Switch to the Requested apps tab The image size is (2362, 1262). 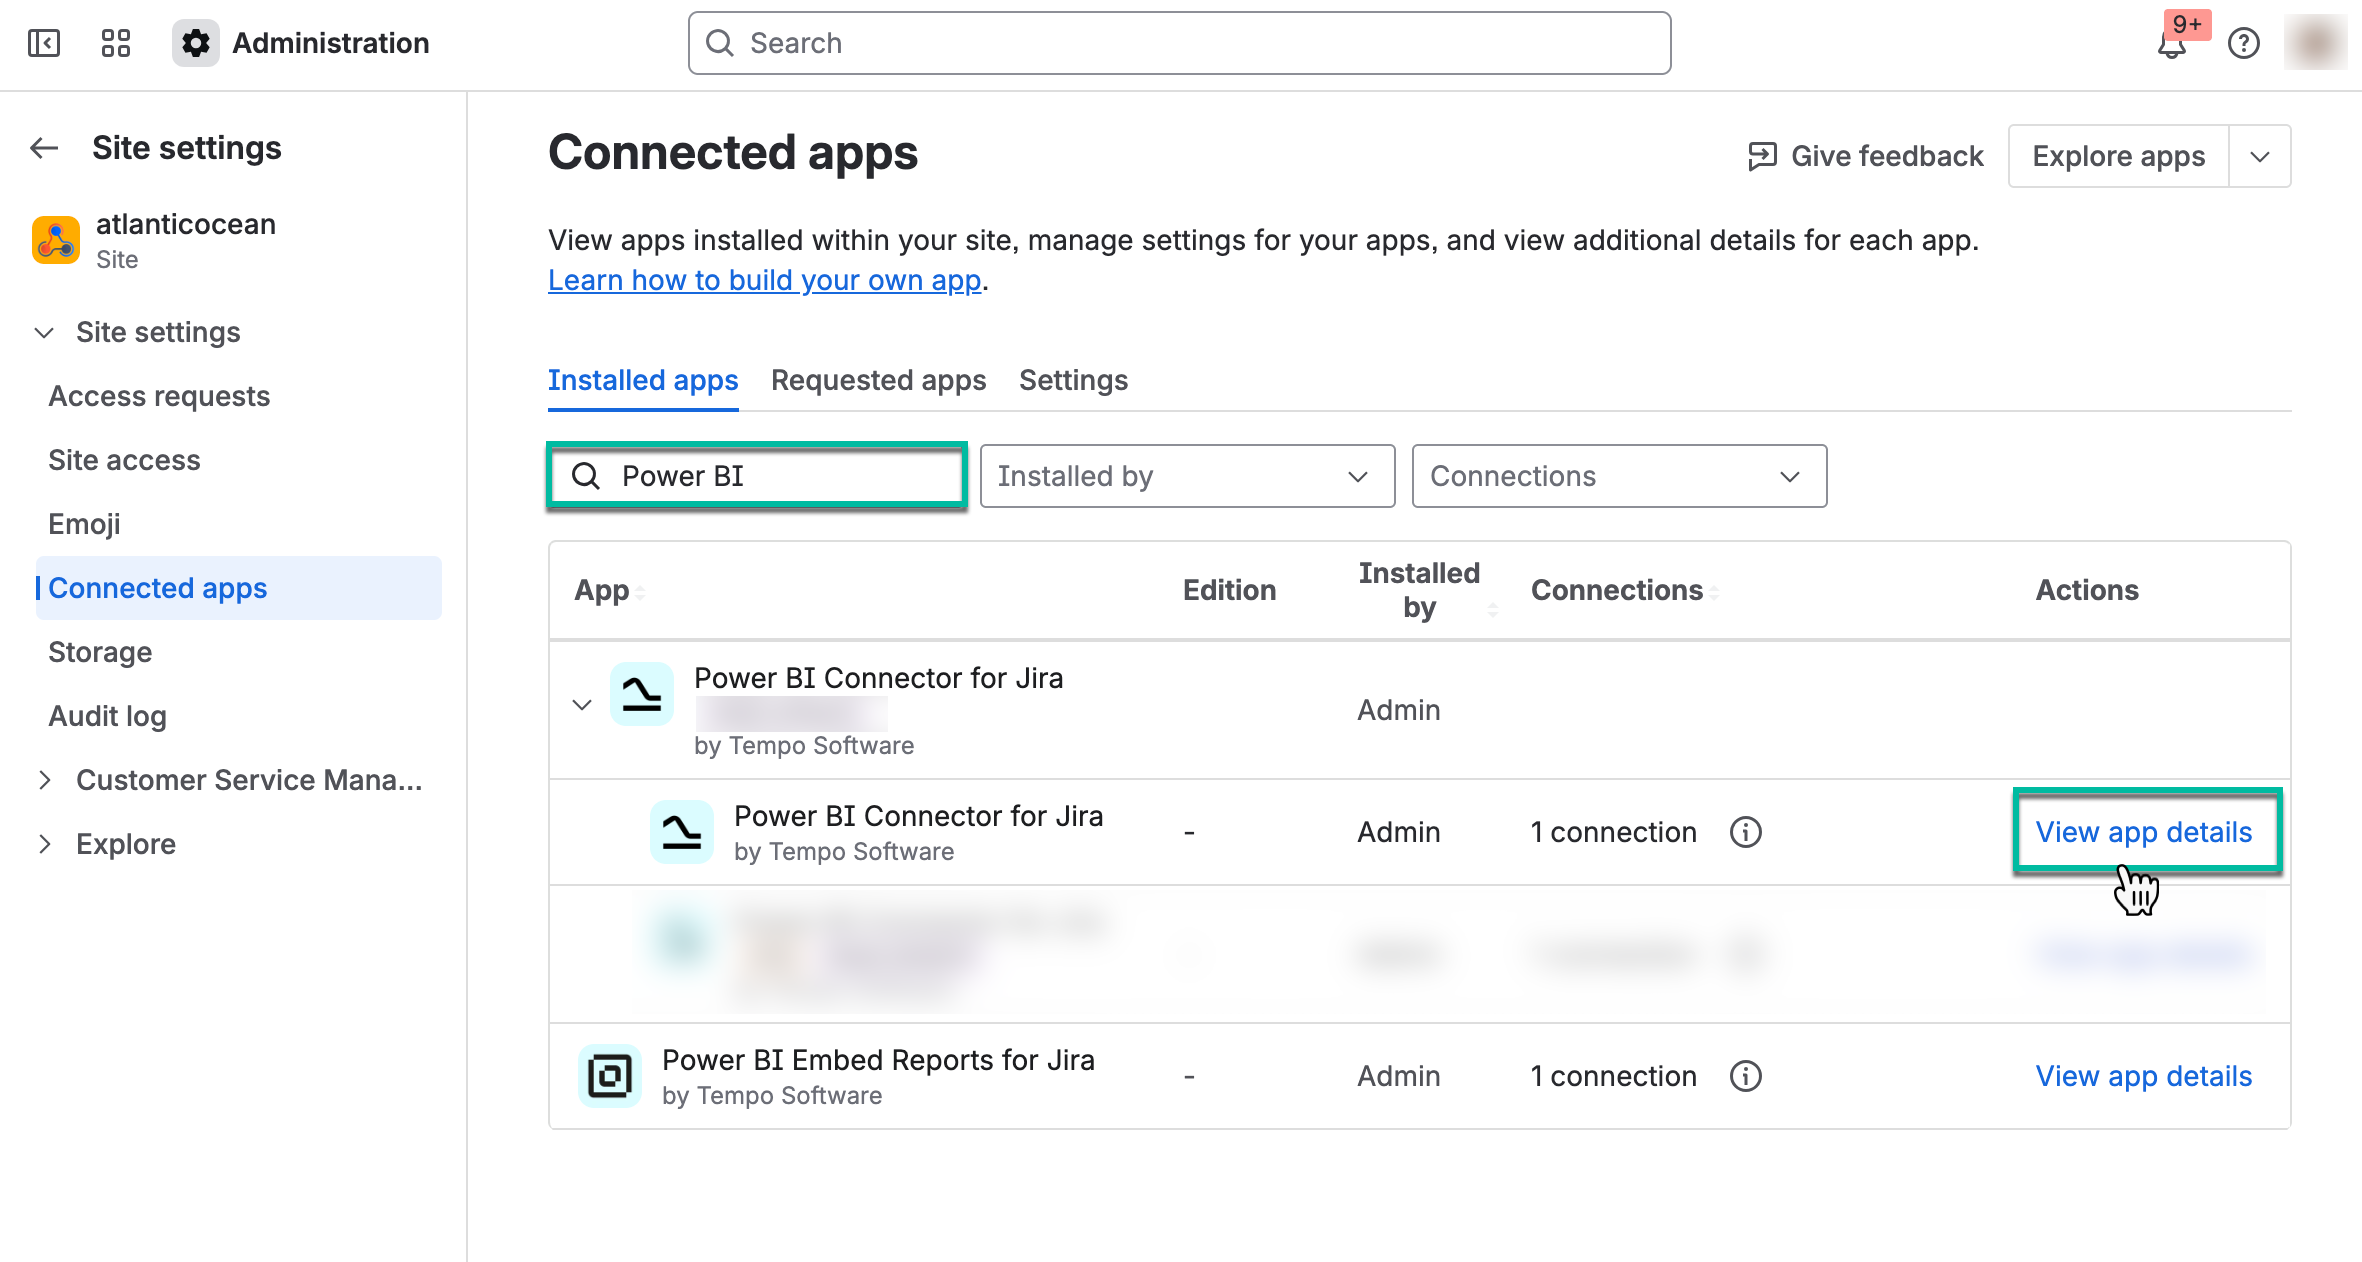coord(877,380)
